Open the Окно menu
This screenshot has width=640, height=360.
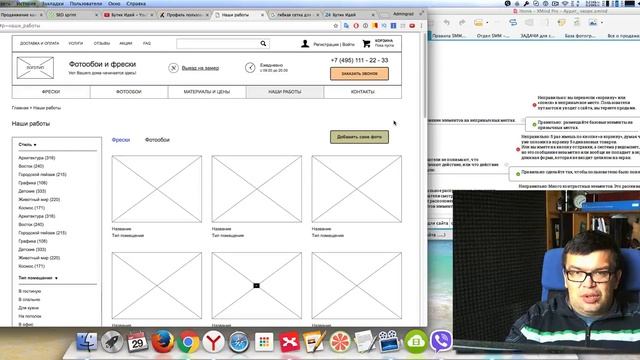click(x=114, y=4)
